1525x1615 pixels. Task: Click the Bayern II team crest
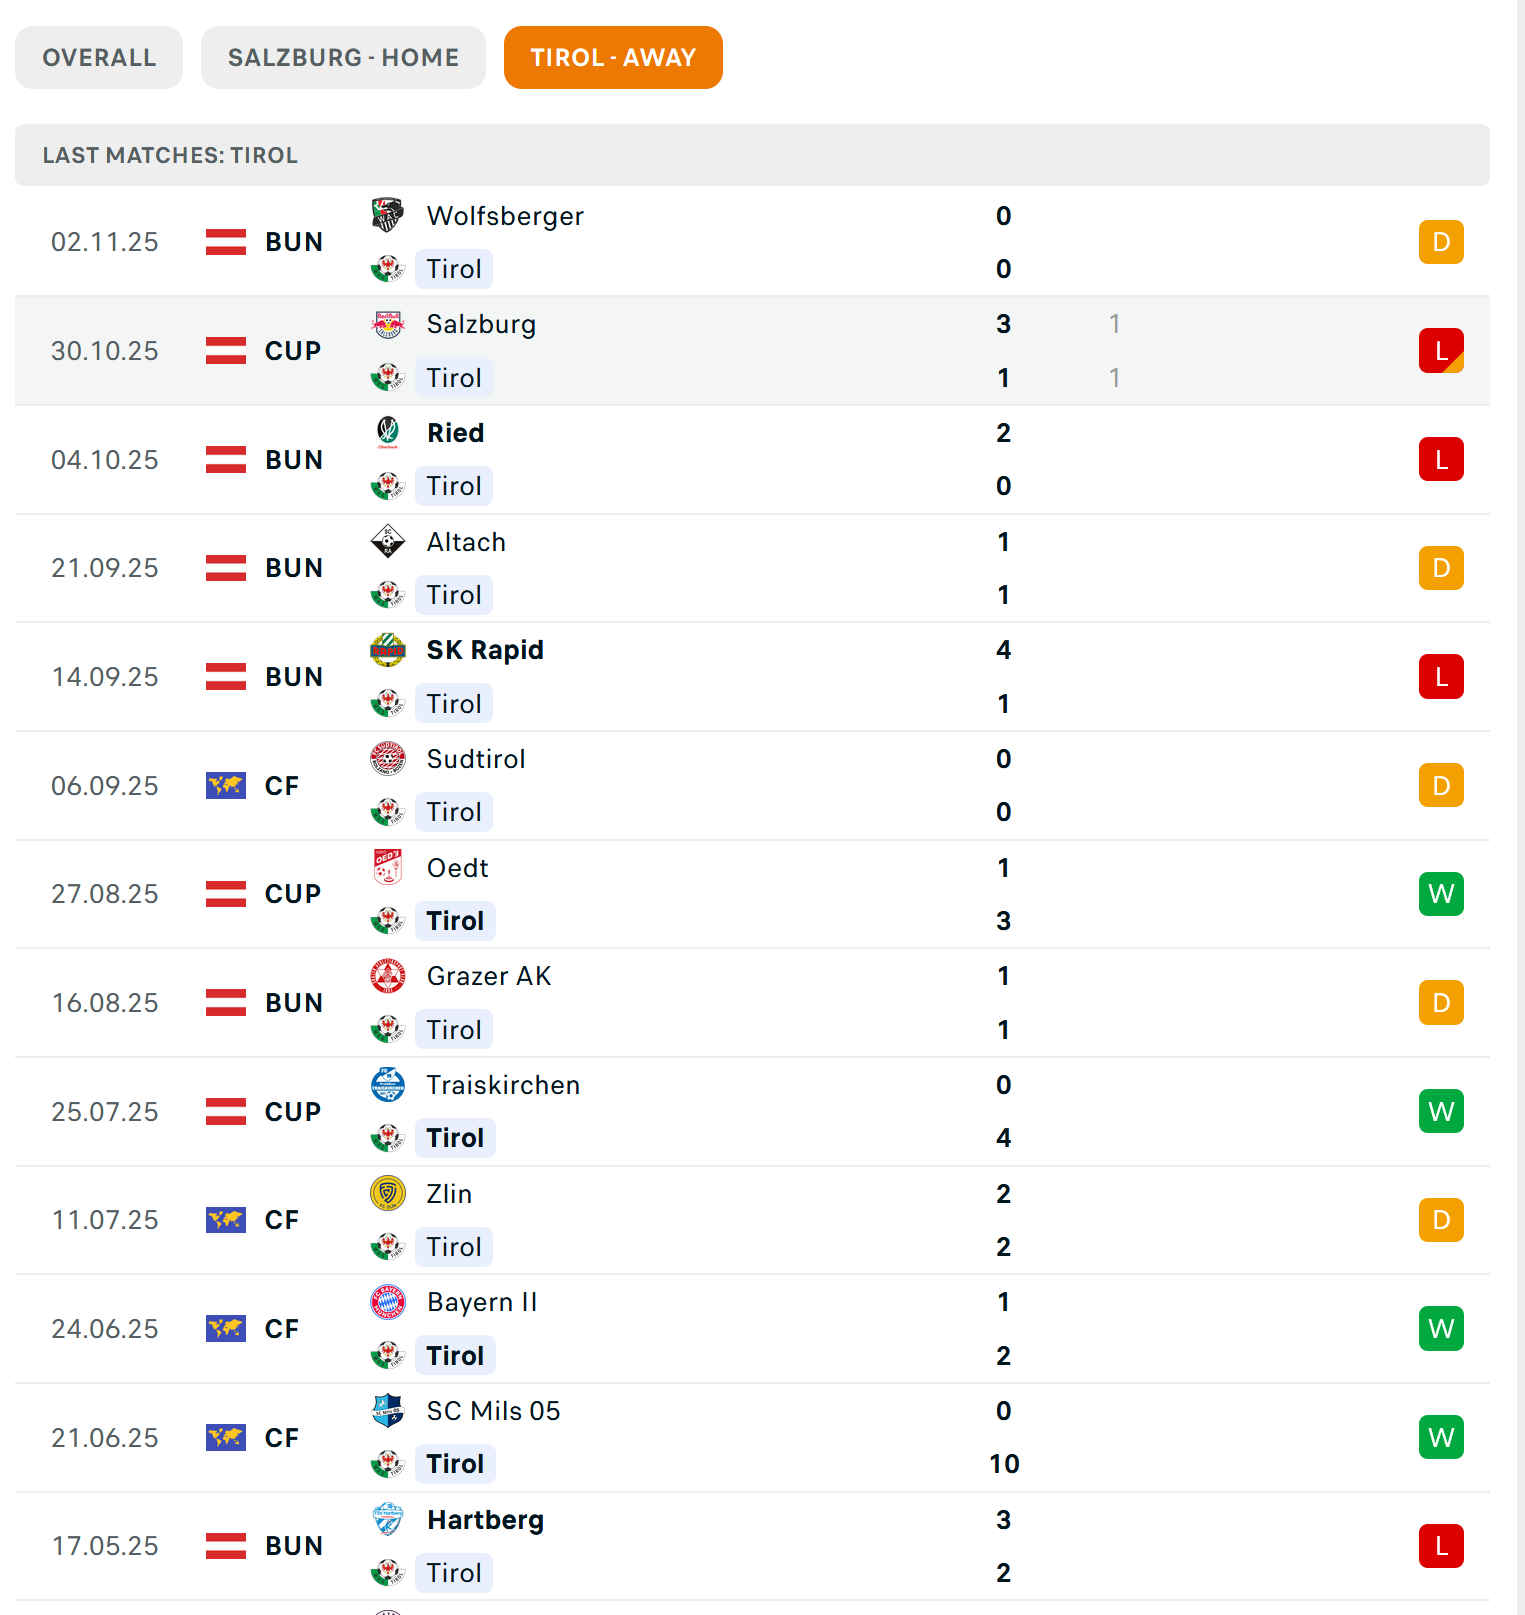(x=388, y=1302)
